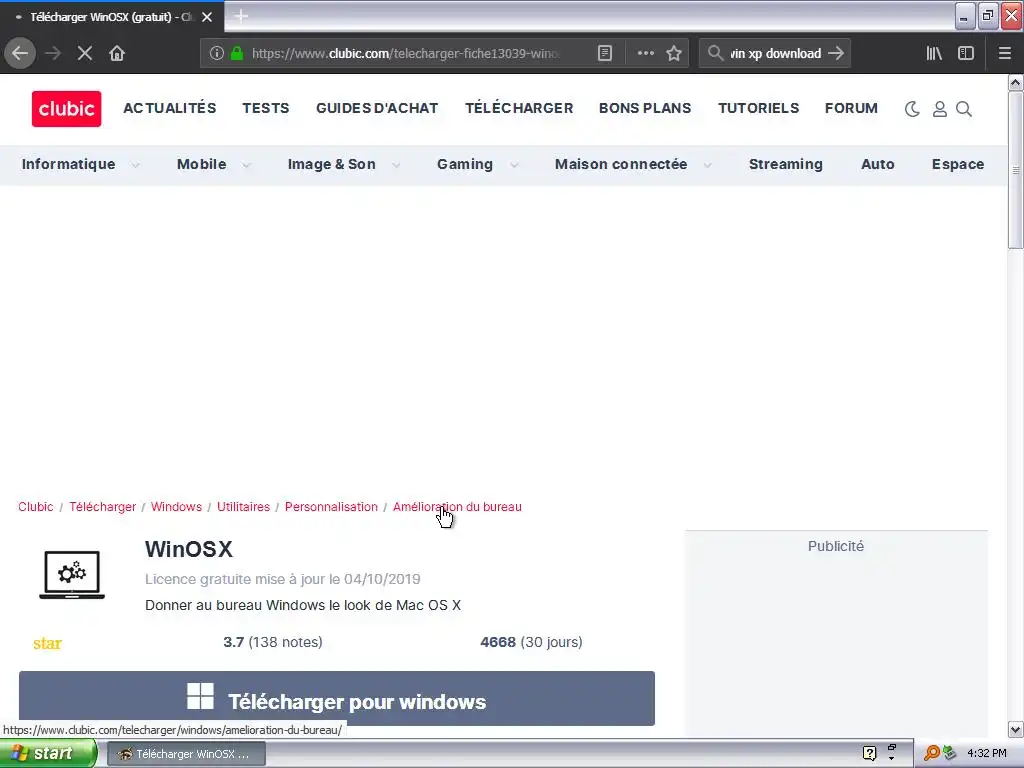
Task: Open the ACTUALITÉS menu
Action: click(170, 108)
